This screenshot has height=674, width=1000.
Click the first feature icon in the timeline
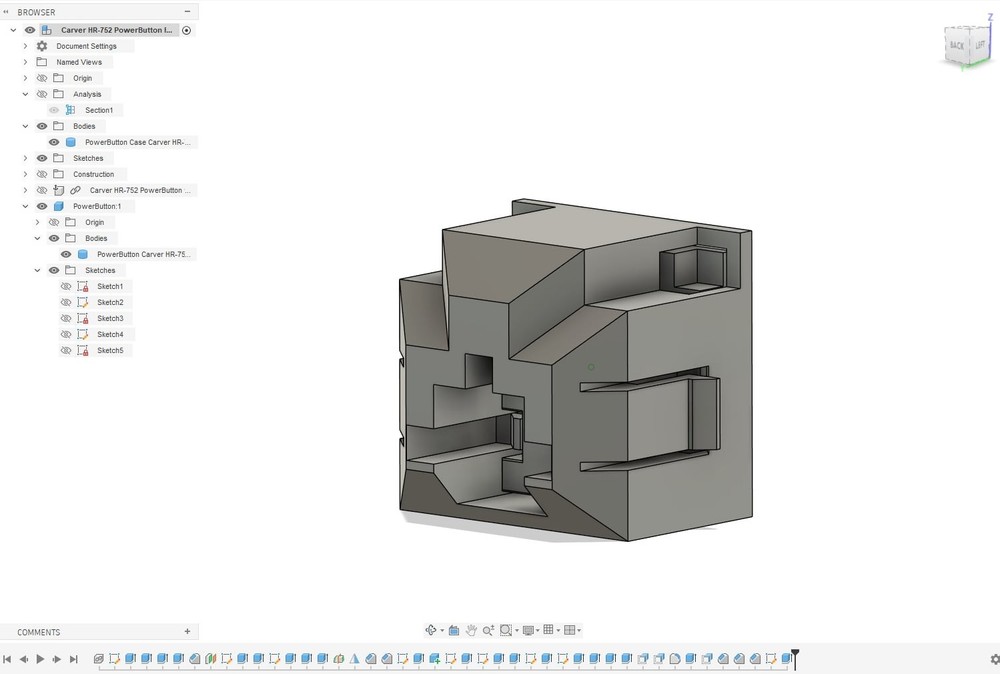pos(98,659)
